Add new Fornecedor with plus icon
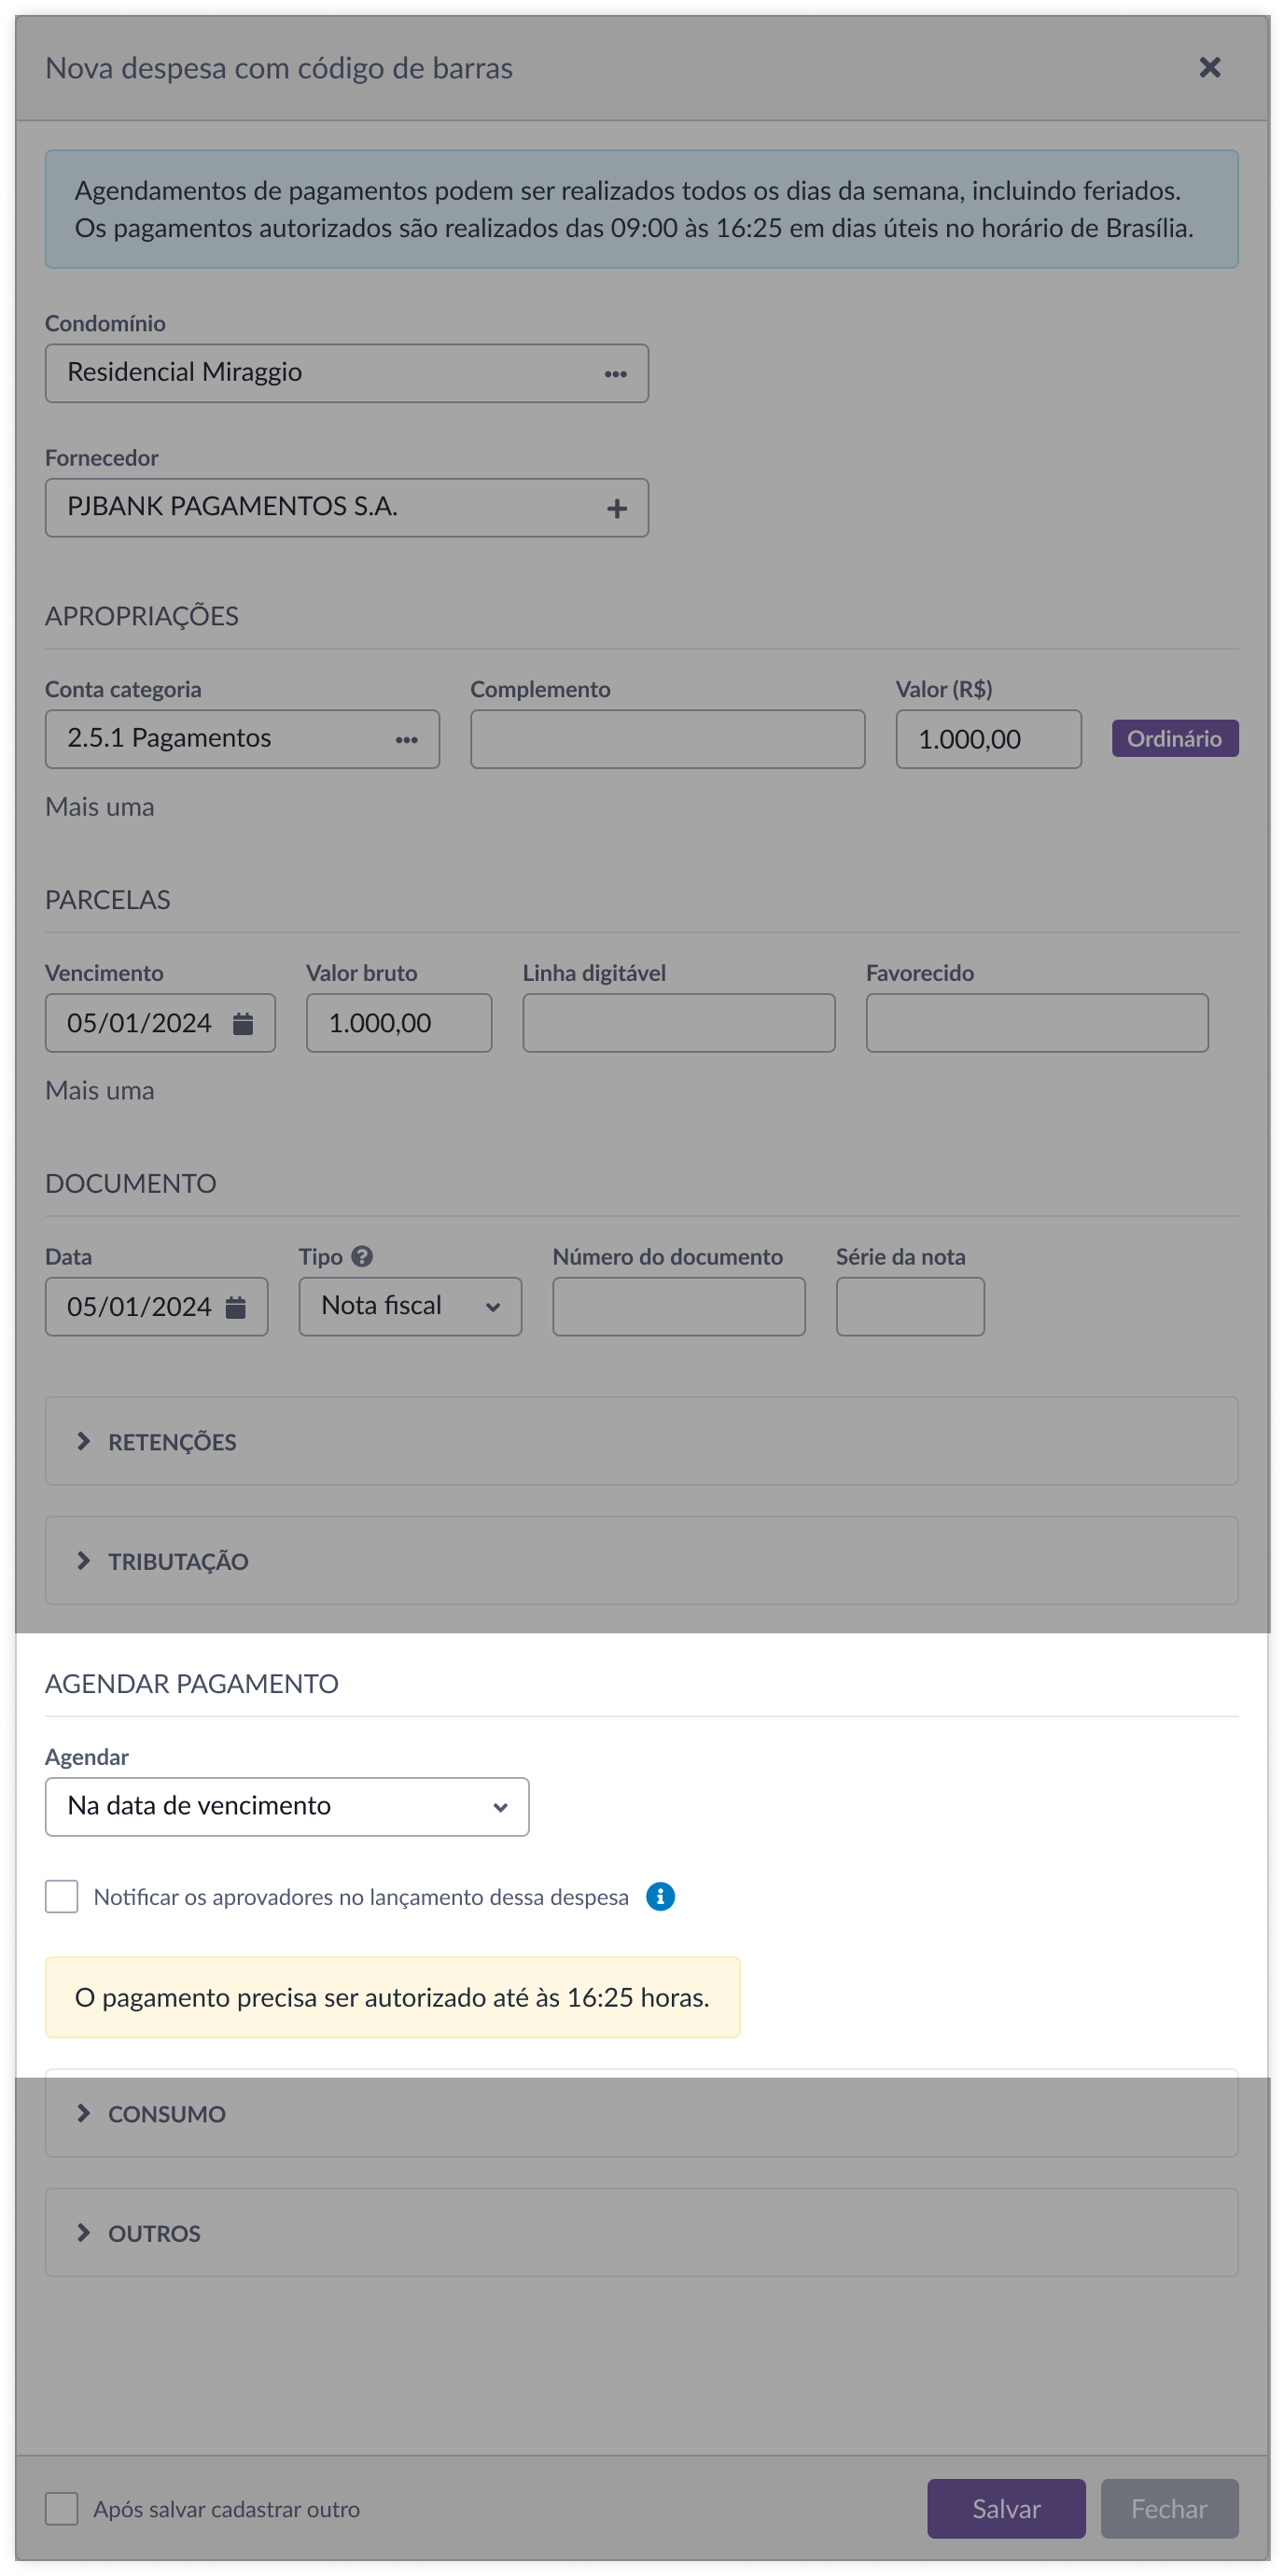Viewport: 1284px width, 2576px height. (617, 508)
